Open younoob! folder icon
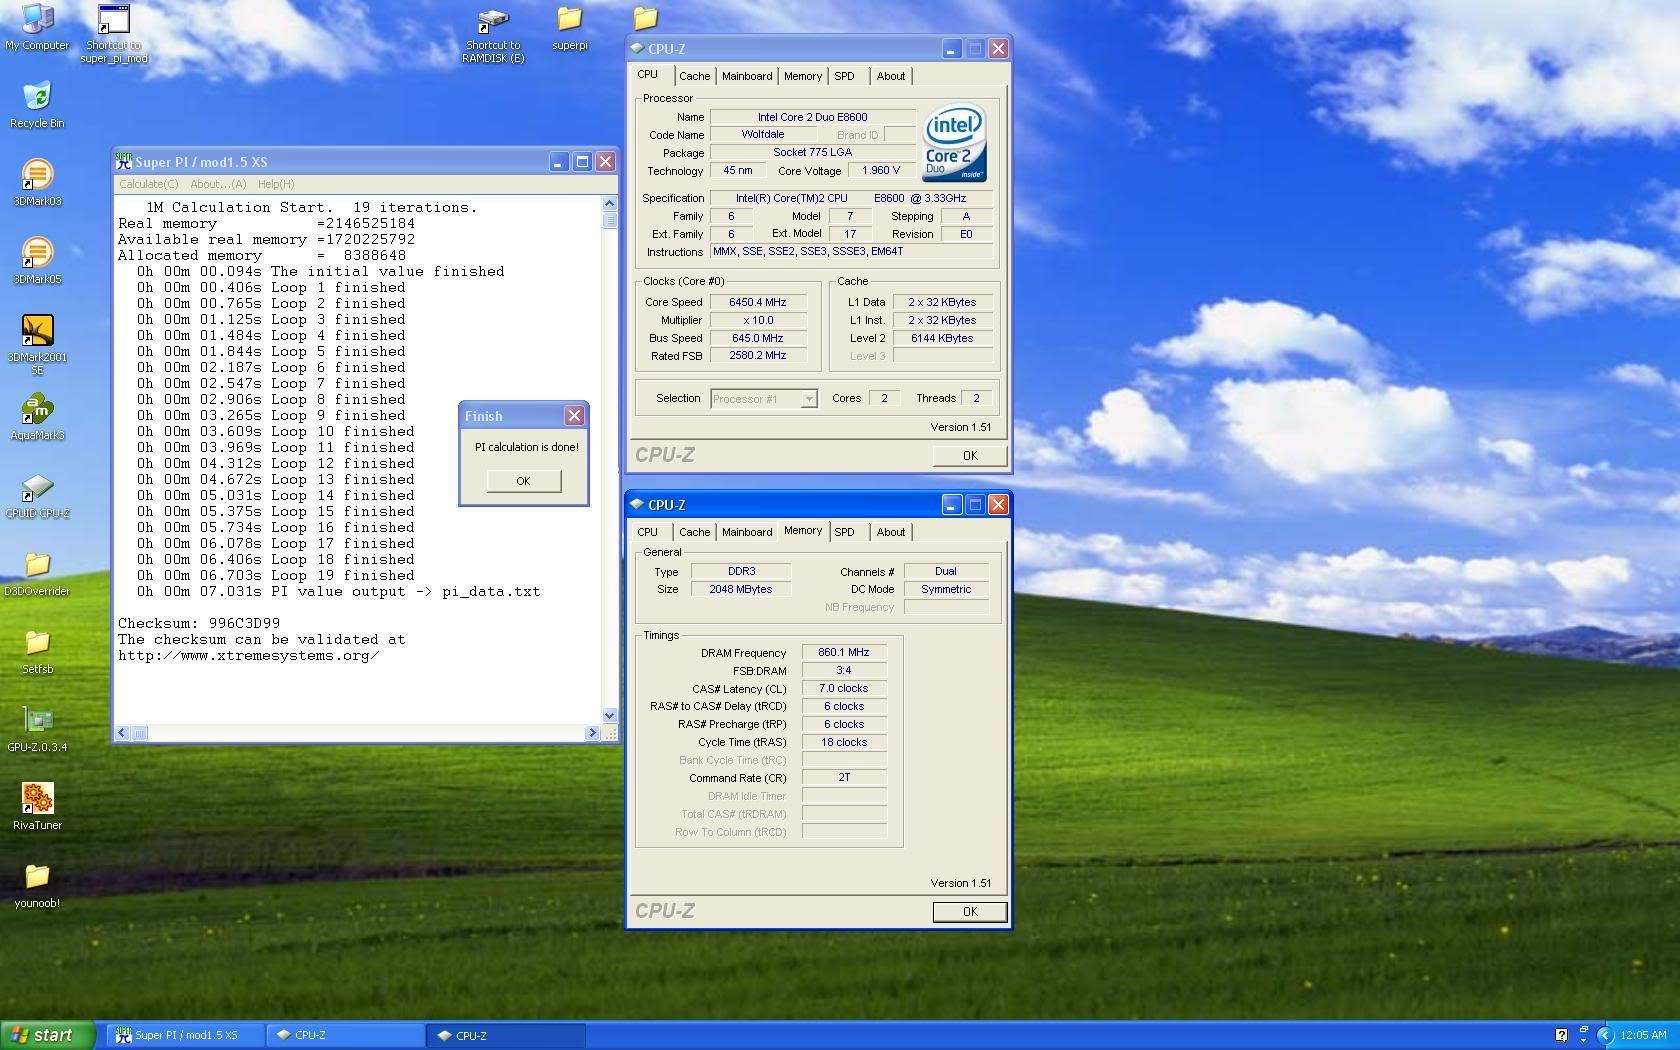 [x=37, y=885]
